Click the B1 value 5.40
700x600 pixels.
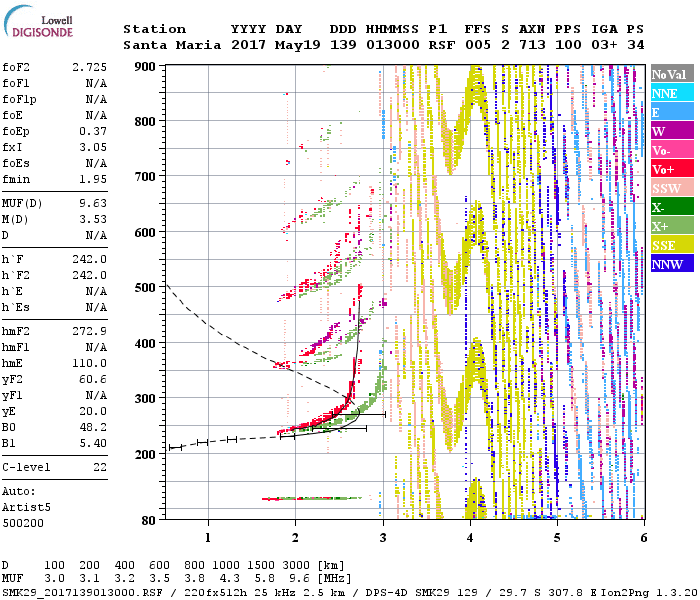pos(93,444)
